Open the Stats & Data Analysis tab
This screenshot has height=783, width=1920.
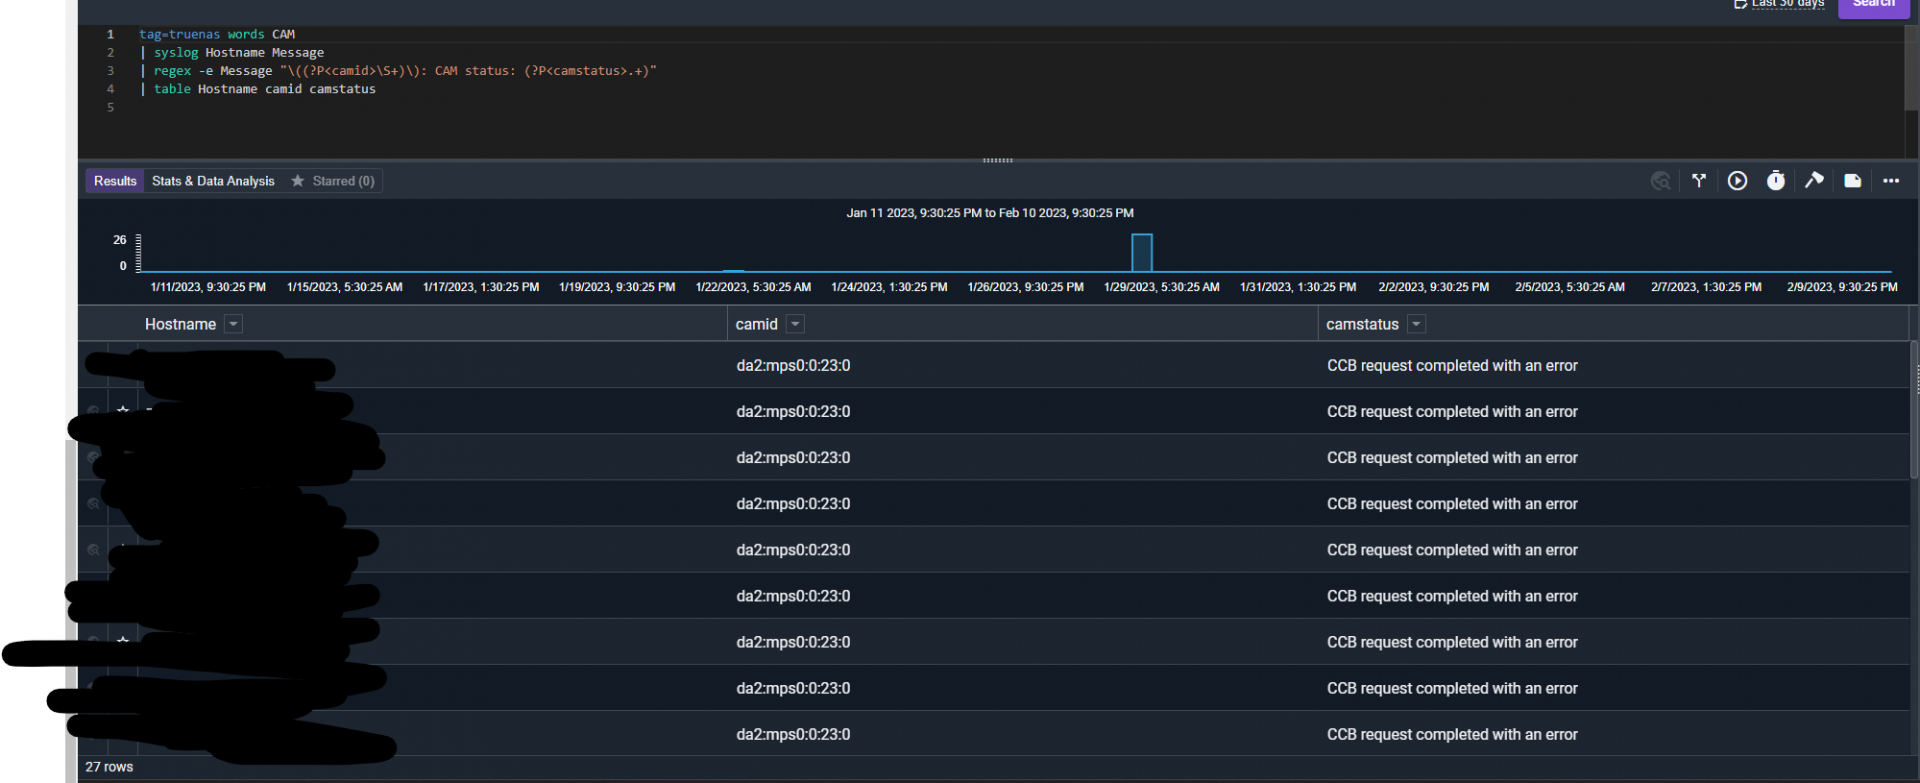click(213, 181)
